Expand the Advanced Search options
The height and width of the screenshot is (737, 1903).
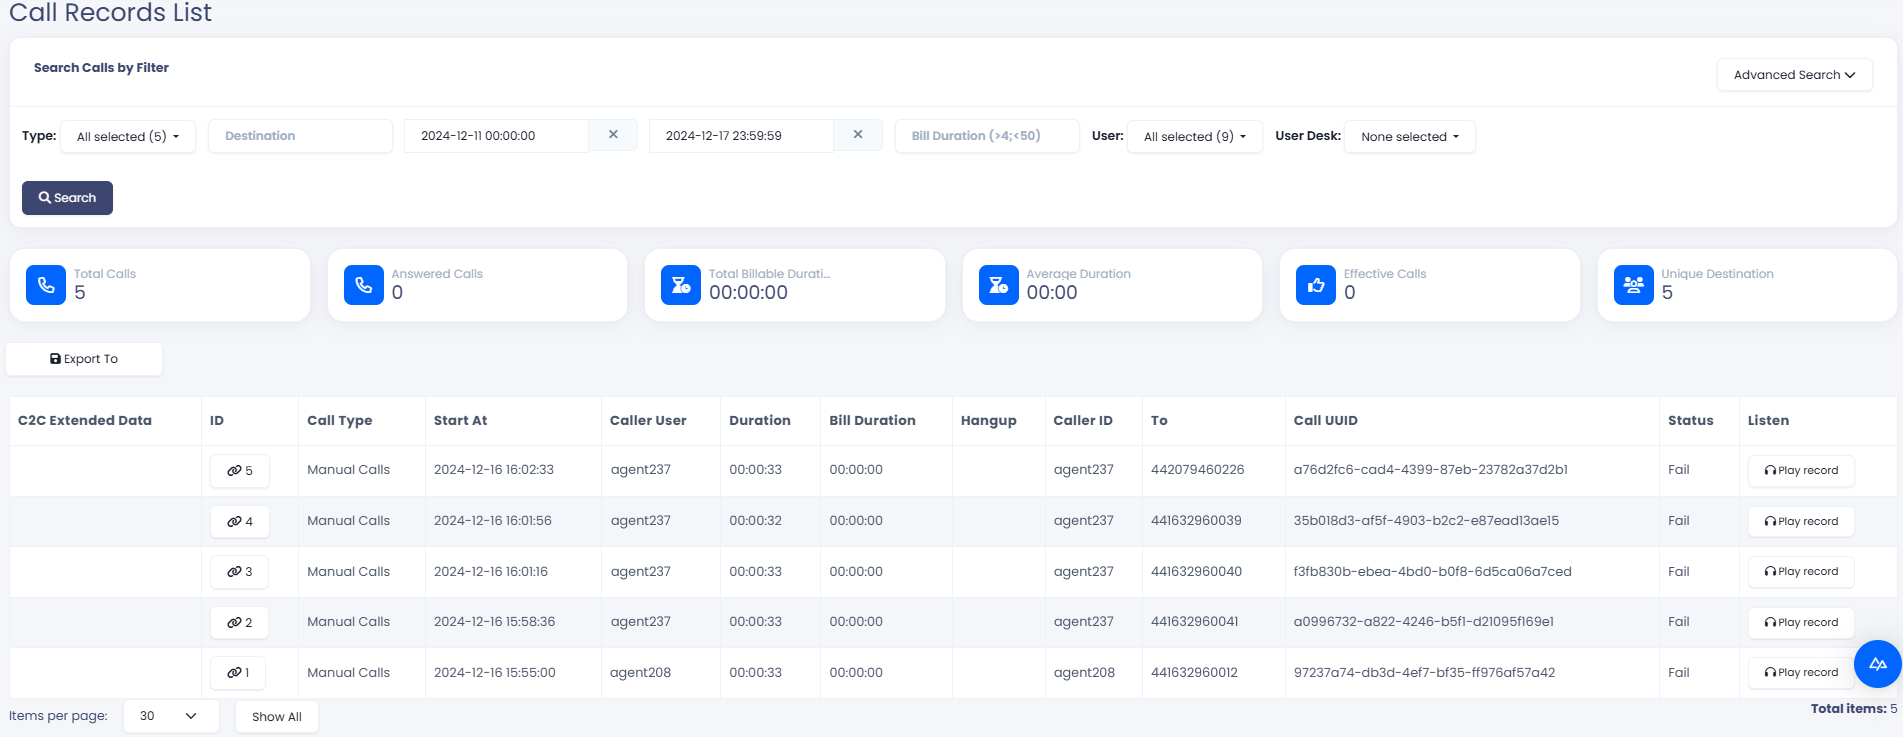[x=1795, y=75]
